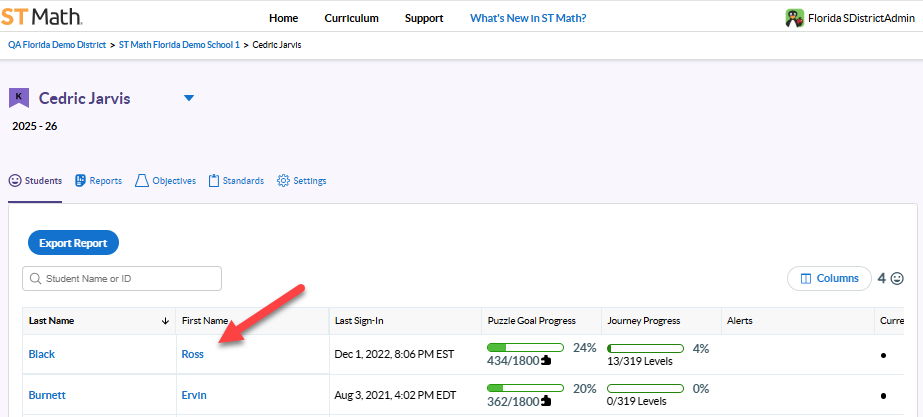923x417 pixels.
Task: Go to the Objectives tab
Action: pos(165,181)
